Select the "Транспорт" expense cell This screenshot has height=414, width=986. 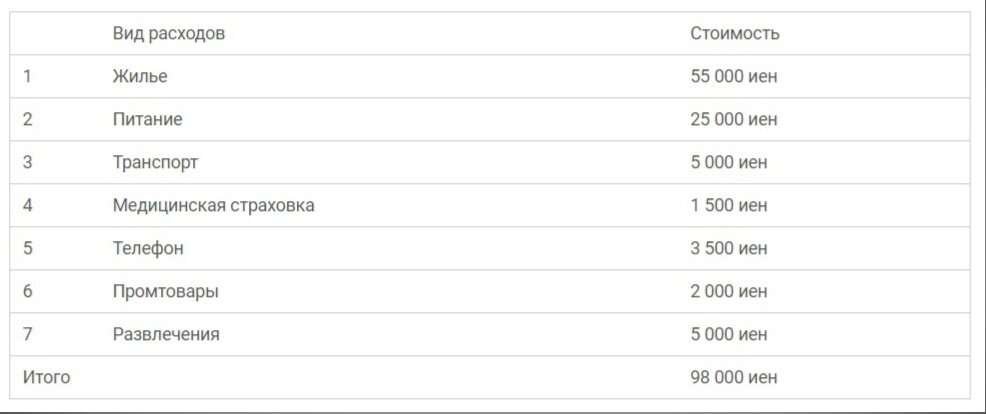click(x=155, y=162)
